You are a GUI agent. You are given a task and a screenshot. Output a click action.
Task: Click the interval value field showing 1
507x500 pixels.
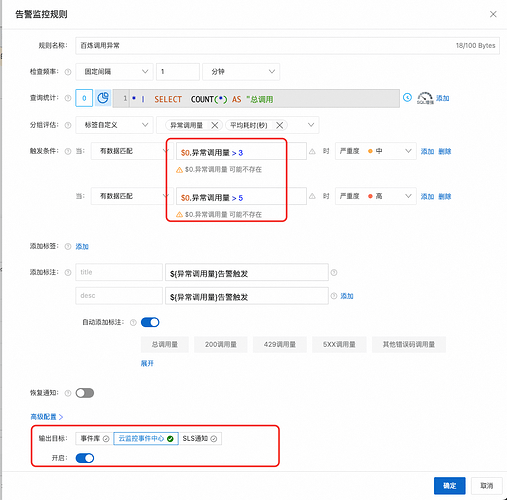[178, 72]
